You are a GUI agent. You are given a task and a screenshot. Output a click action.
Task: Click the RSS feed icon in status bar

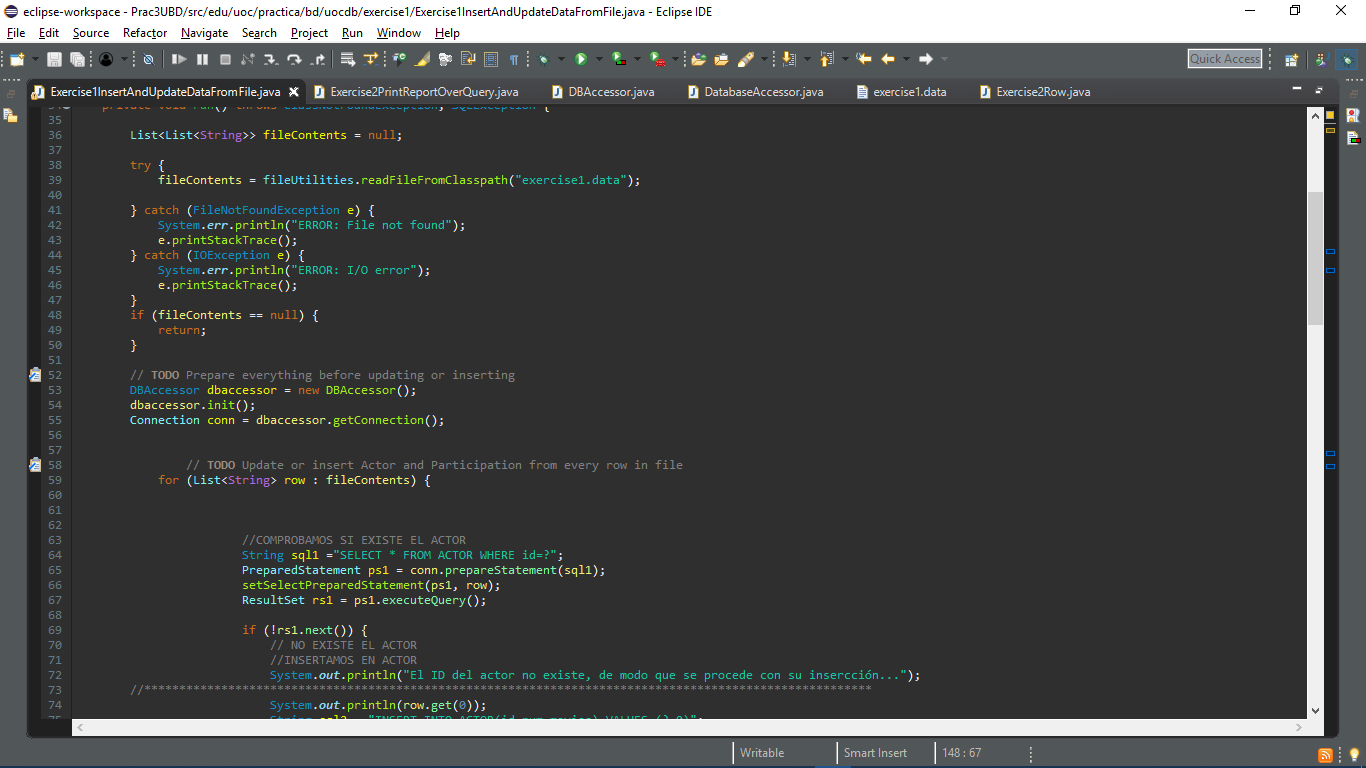[1326, 754]
